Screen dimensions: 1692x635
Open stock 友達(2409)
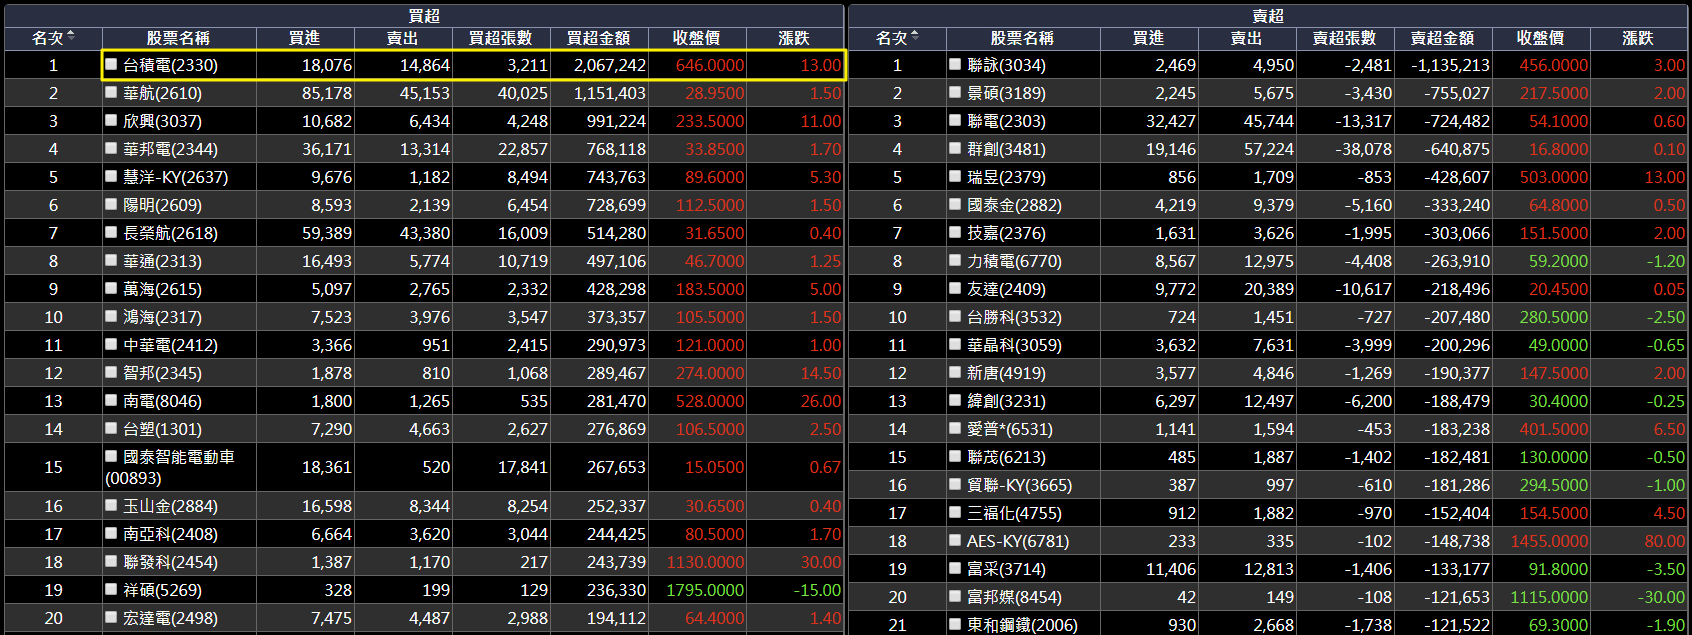[x=1006, y=289]
